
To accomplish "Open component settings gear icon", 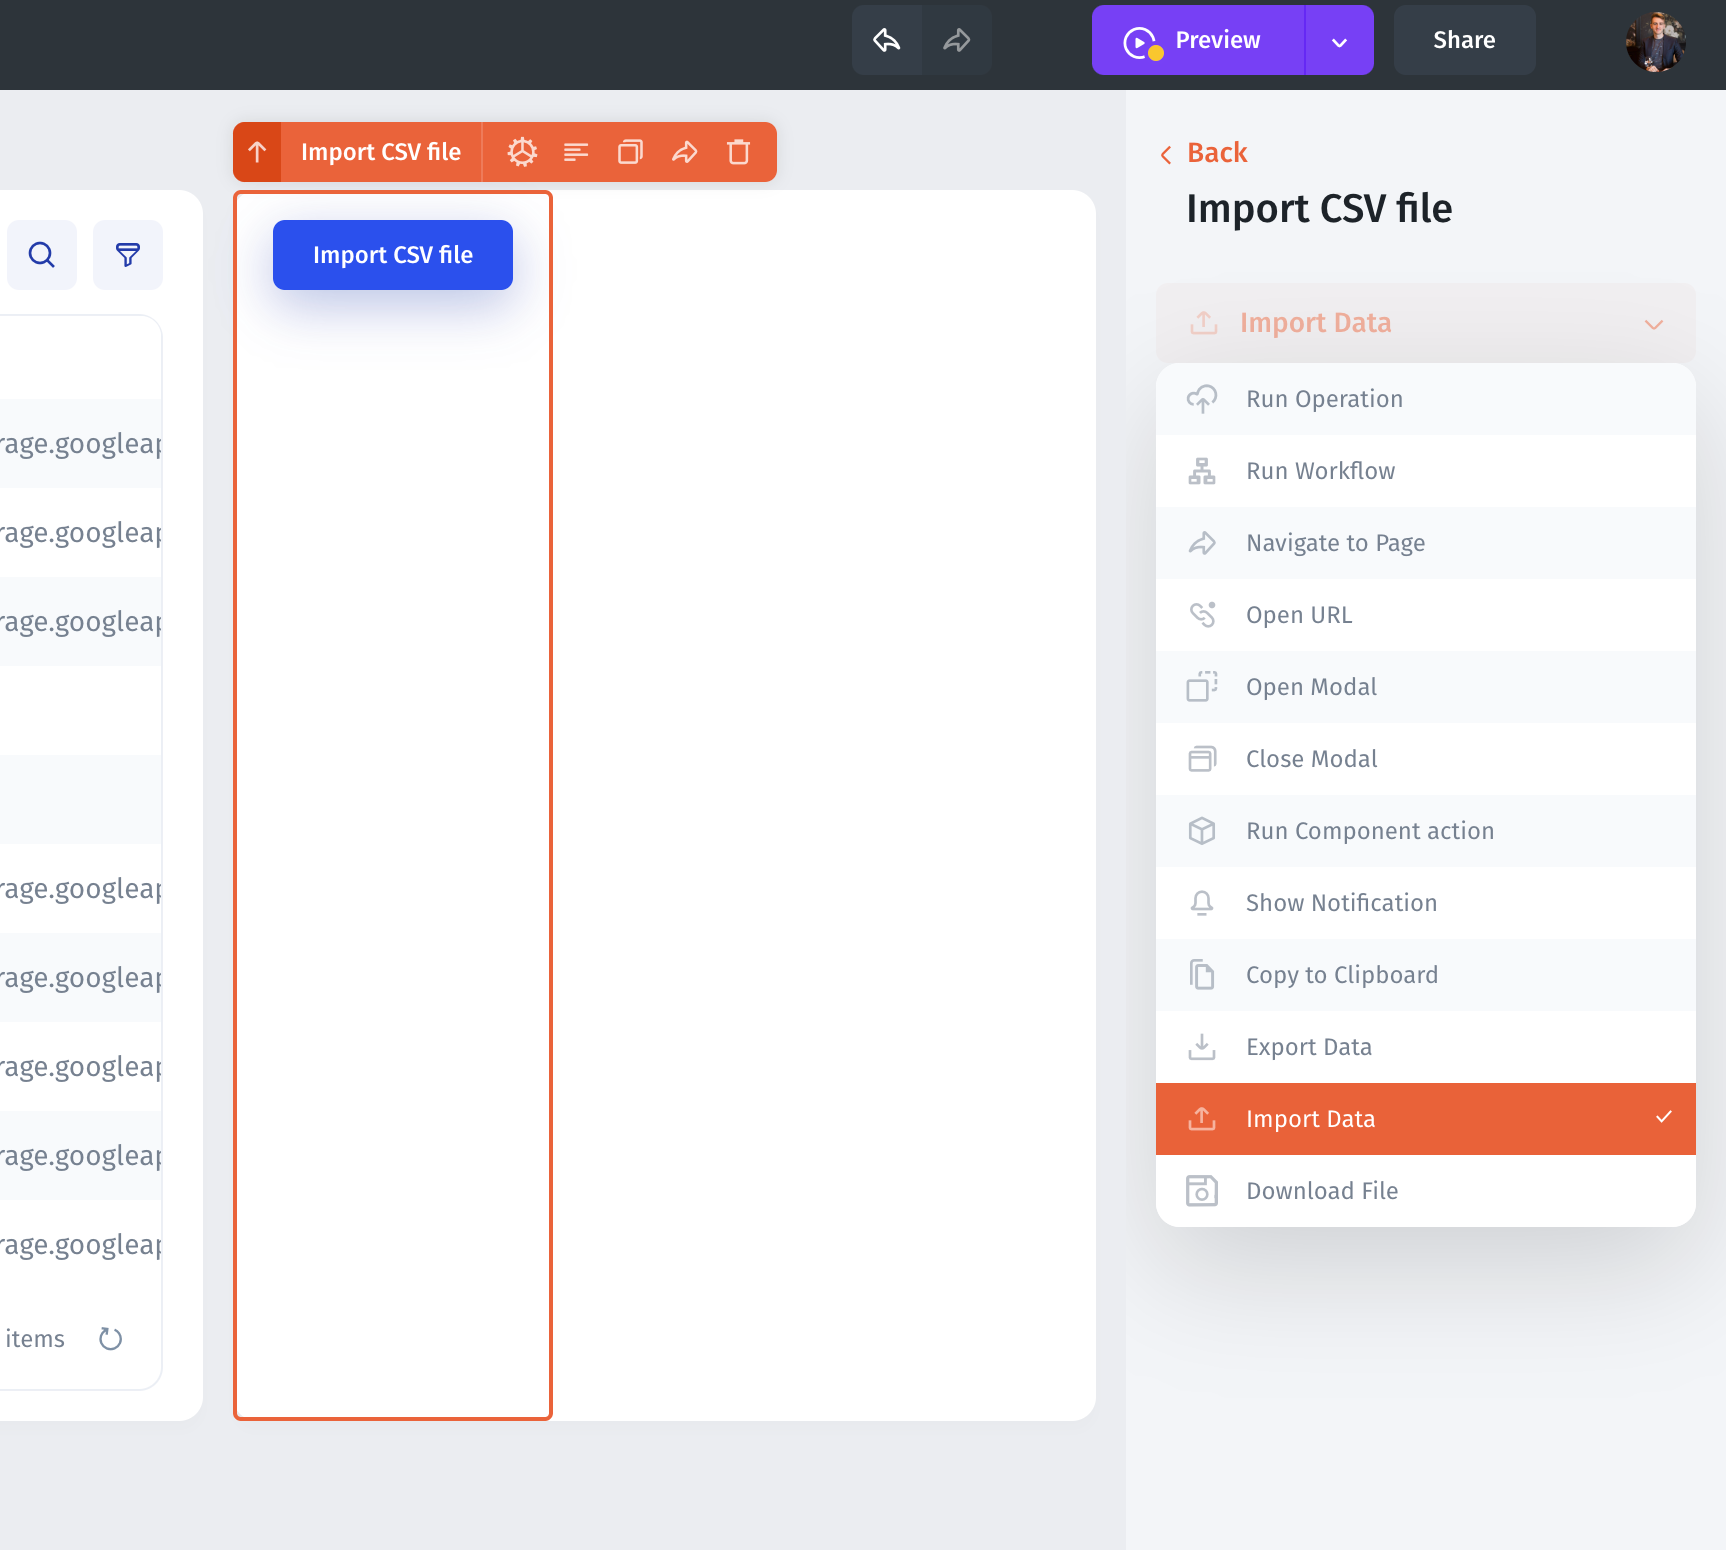I will (x=522, y=152).
